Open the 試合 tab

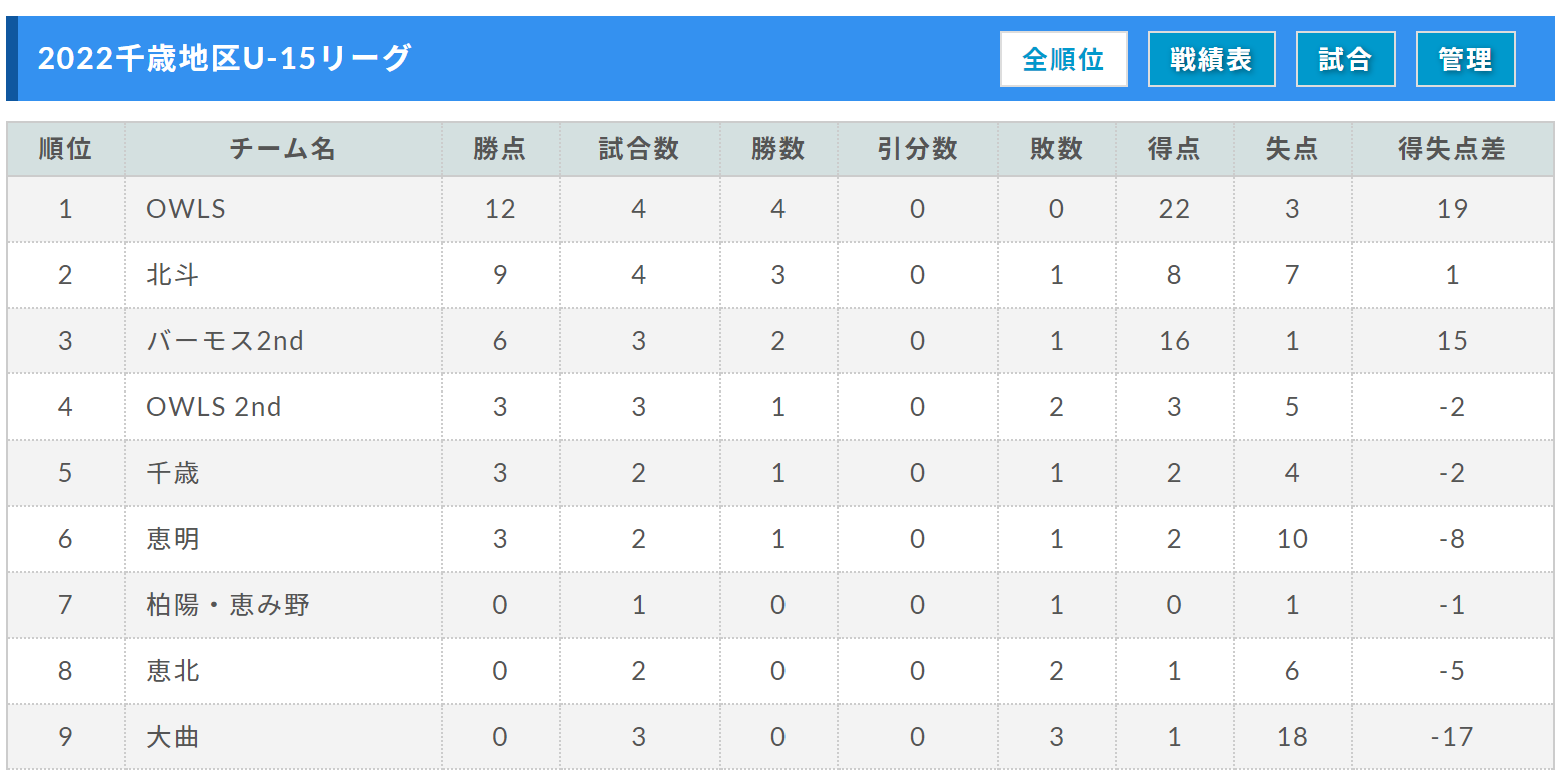click(1345, 59)
